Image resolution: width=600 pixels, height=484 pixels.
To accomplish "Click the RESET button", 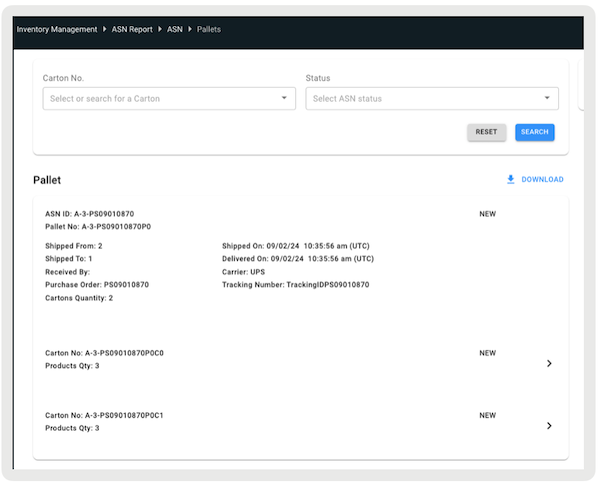I will (486, 132).
